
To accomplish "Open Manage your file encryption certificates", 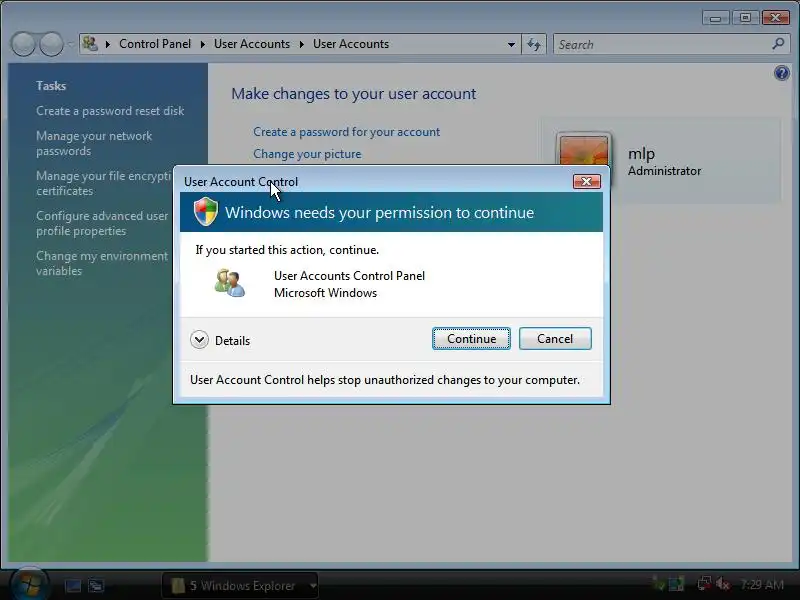I will tap(104, 183).
